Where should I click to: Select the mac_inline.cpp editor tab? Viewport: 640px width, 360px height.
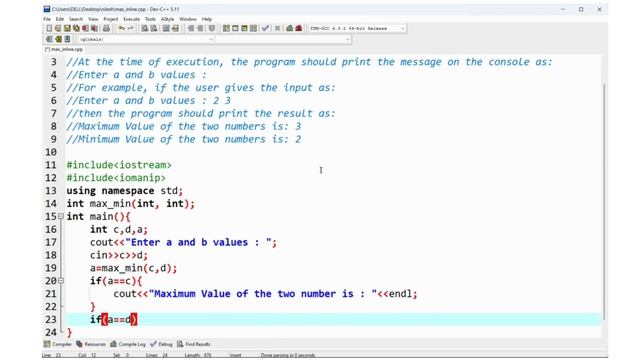pyautogui.click(x=64, y=49)
